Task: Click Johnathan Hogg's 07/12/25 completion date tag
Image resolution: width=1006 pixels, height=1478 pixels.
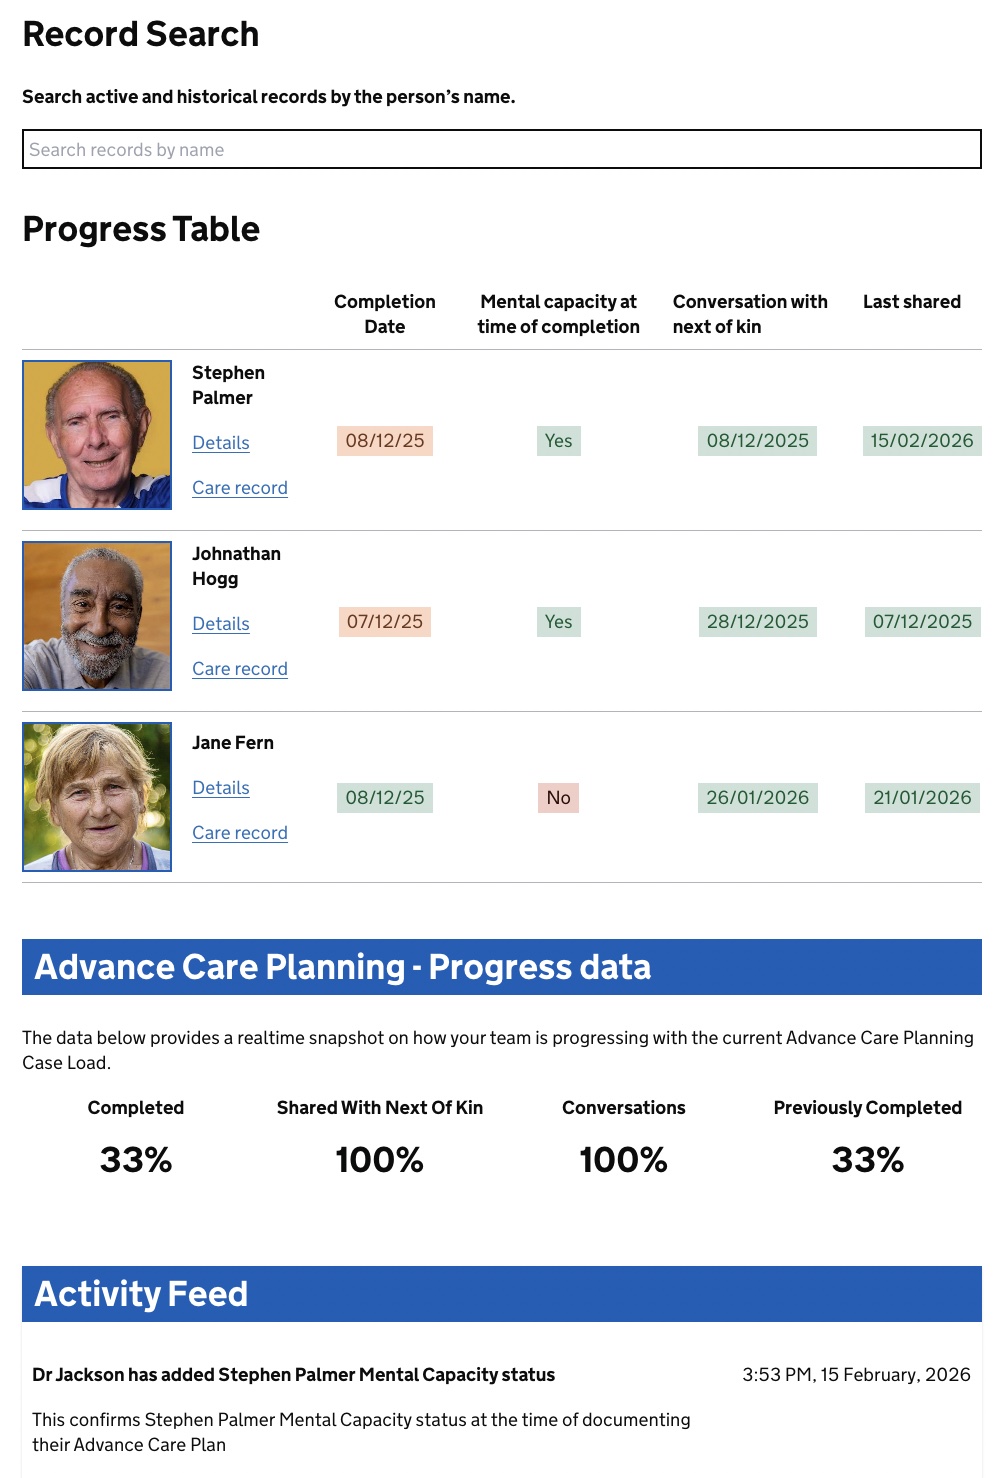Action: tap(385, 622)
